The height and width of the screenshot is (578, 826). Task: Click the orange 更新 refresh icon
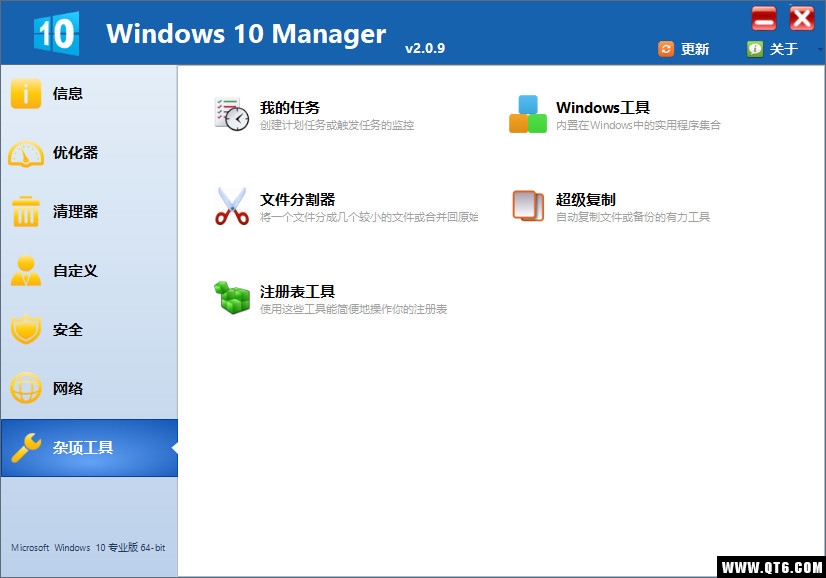point(666,49)
